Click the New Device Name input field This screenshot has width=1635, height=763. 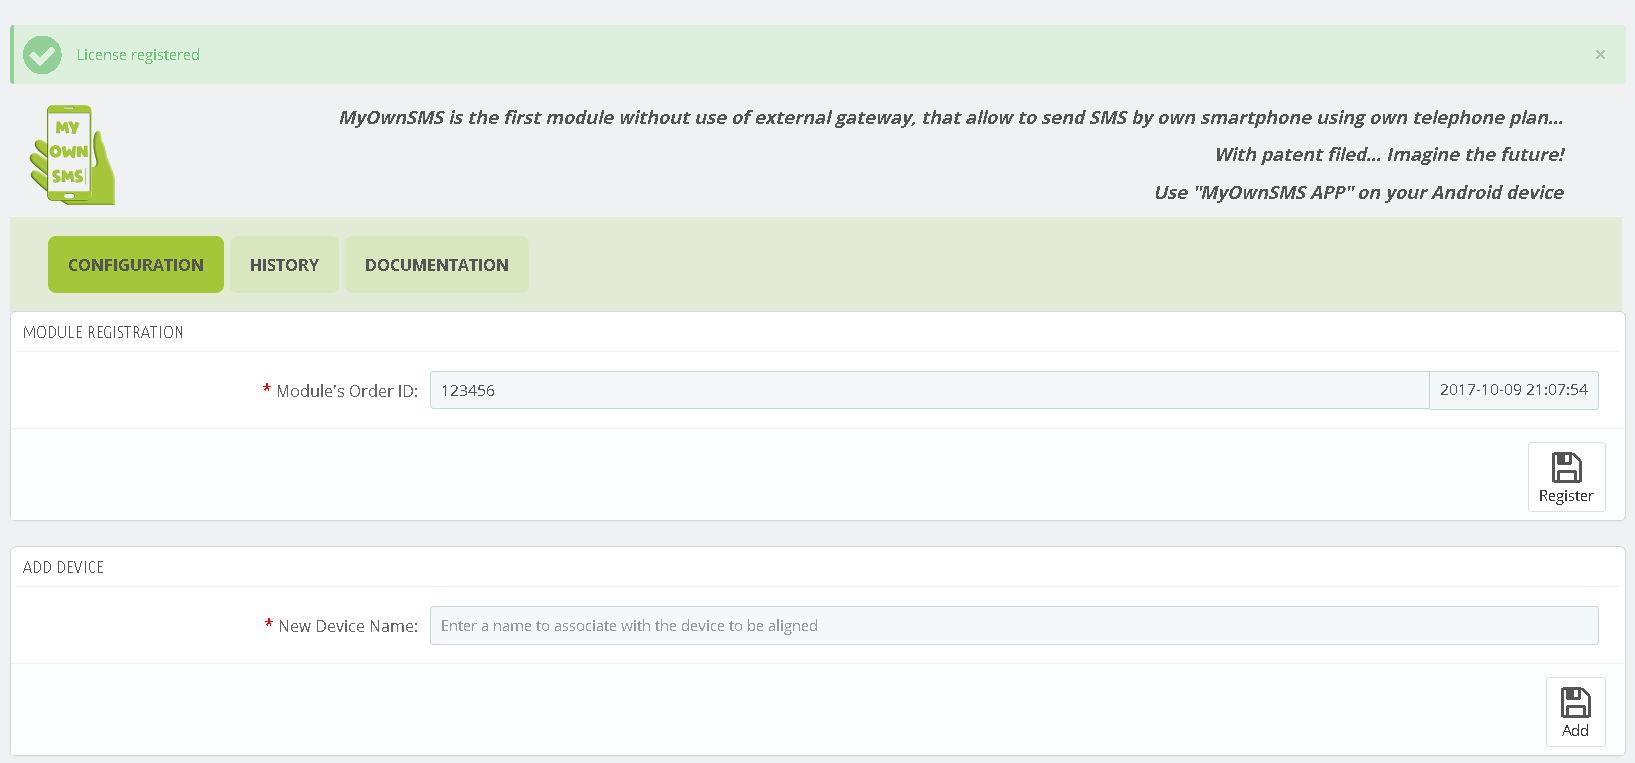click(1014, 626)
